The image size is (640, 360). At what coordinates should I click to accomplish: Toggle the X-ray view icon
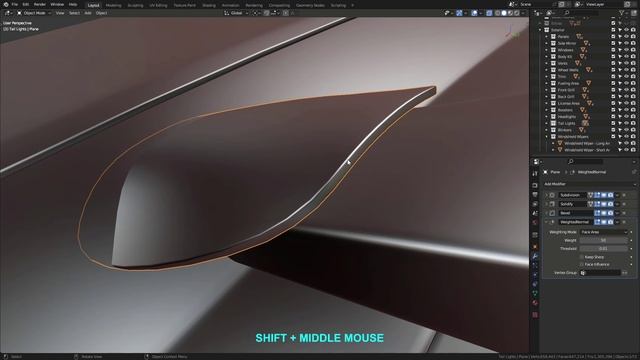(x=489, y=13)
